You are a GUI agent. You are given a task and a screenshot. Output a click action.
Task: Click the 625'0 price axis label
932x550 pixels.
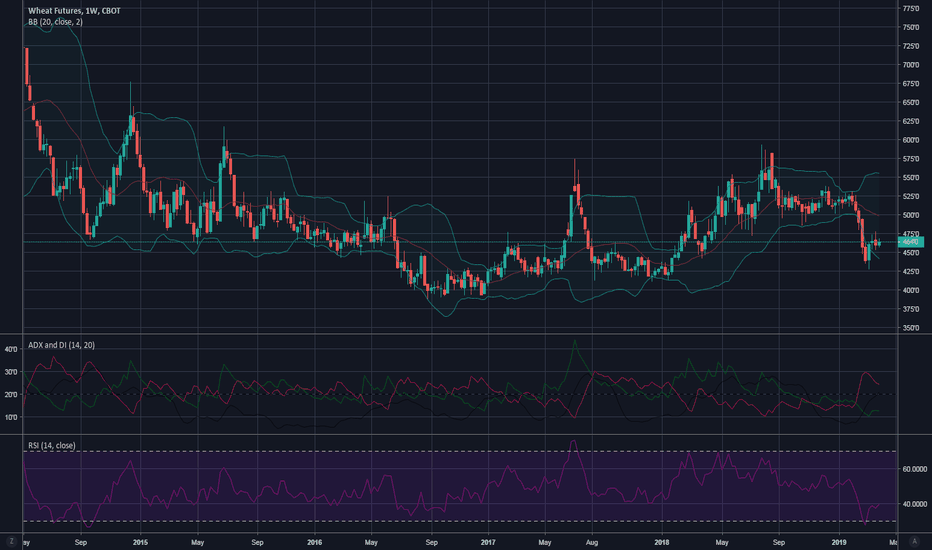click(x=911, y=121)
